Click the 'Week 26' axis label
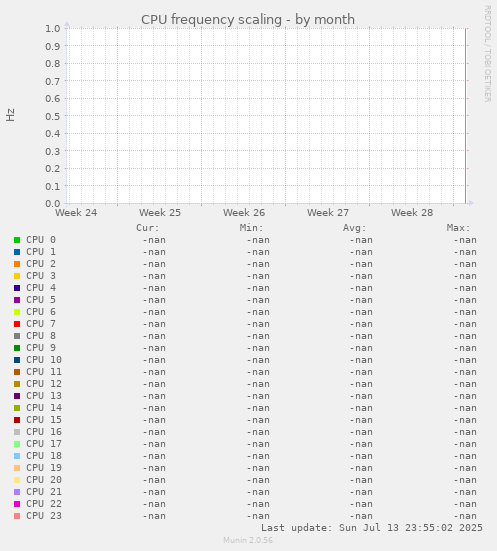This screenshot has height=551, width=497. 244,213
